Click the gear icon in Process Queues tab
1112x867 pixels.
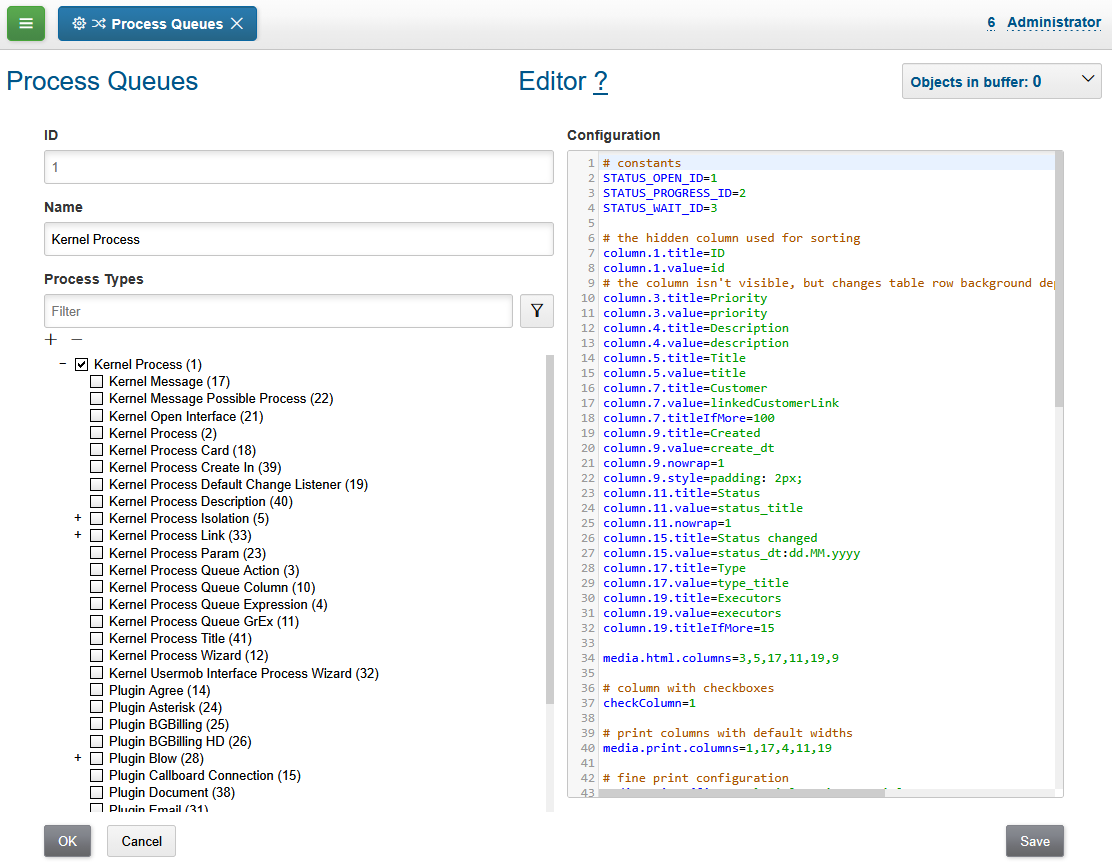point(79,24)
